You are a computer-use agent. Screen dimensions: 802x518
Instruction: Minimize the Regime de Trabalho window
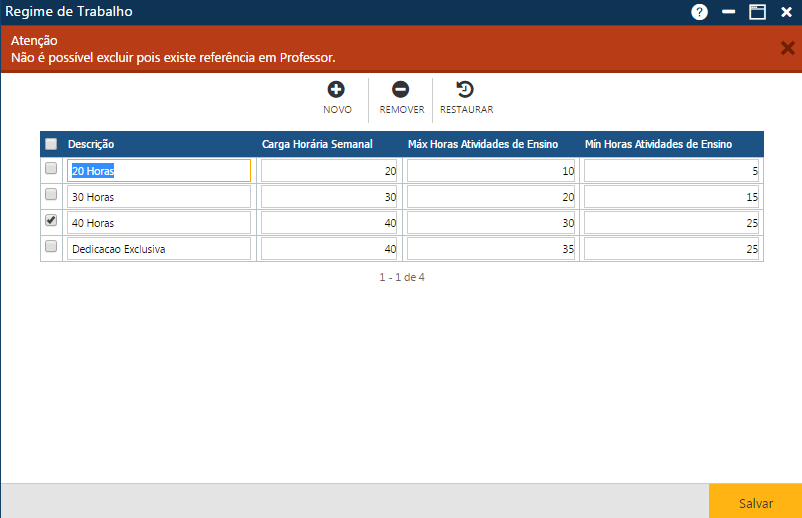click(x=728, y=12)
